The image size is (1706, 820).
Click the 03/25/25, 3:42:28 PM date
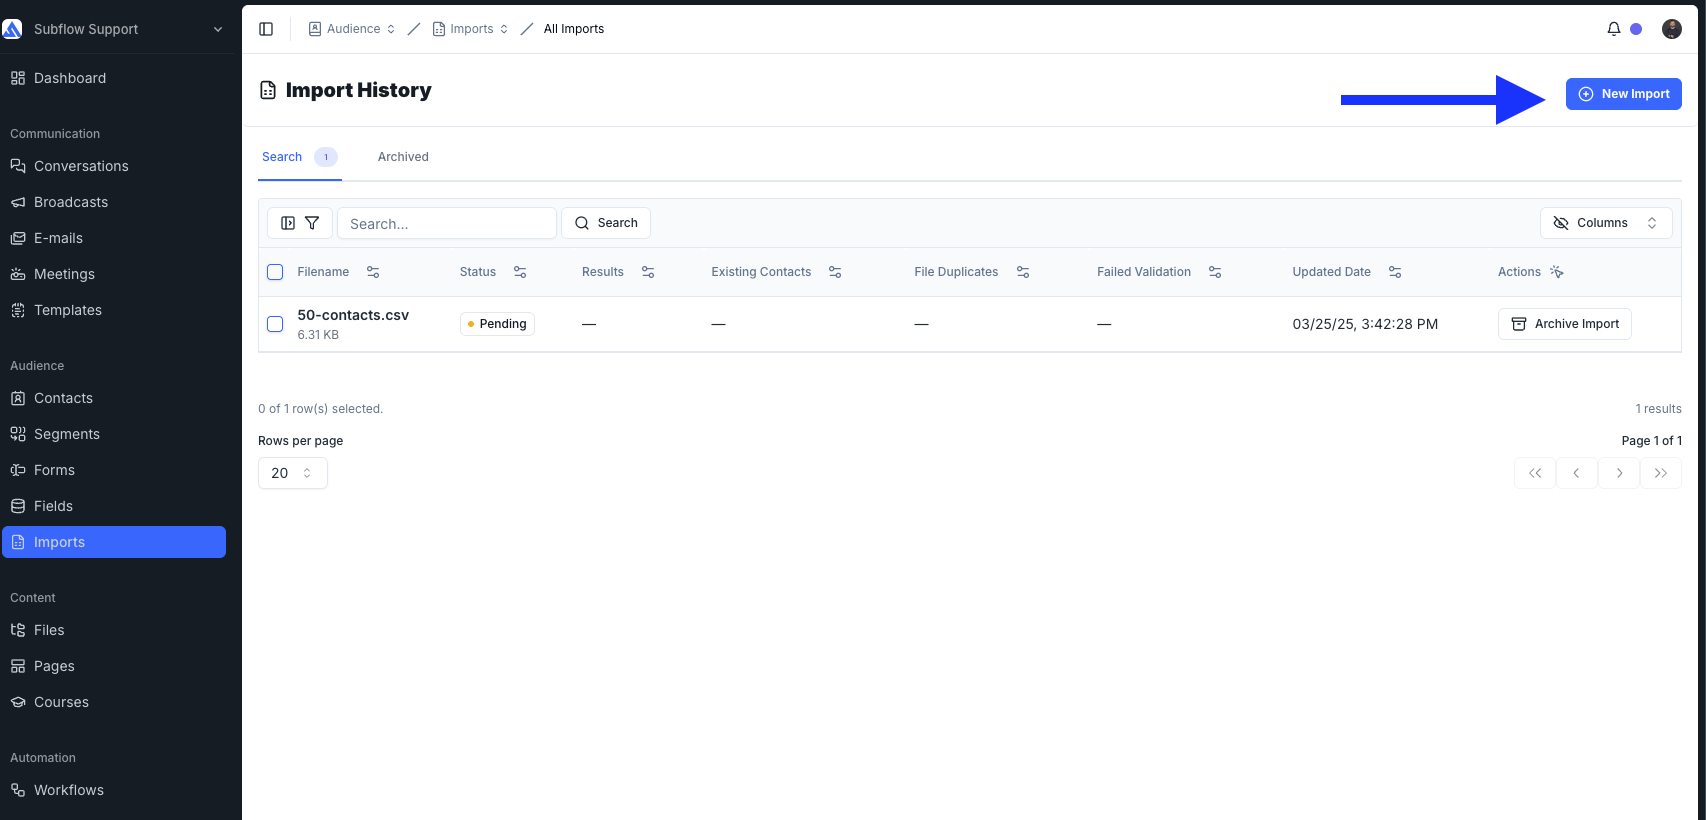pyautogui.click(x=1365, y=324)
